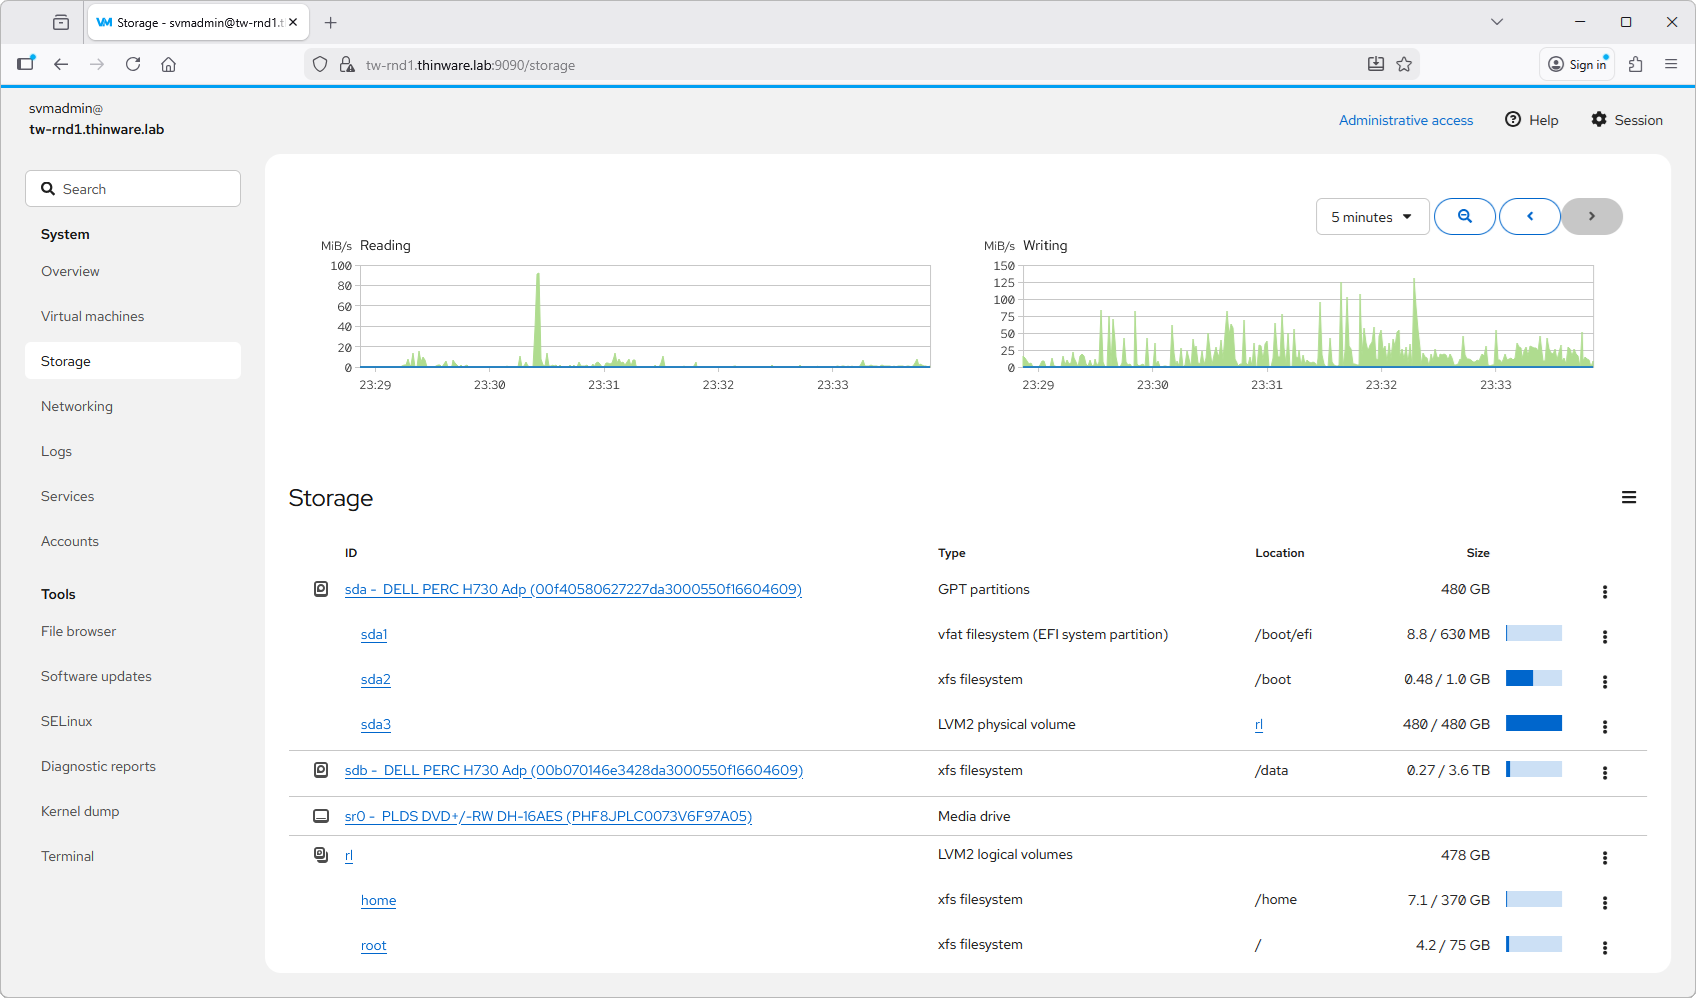Click the browser reload icon
The image size is (1696, 998).
(133, 64)
